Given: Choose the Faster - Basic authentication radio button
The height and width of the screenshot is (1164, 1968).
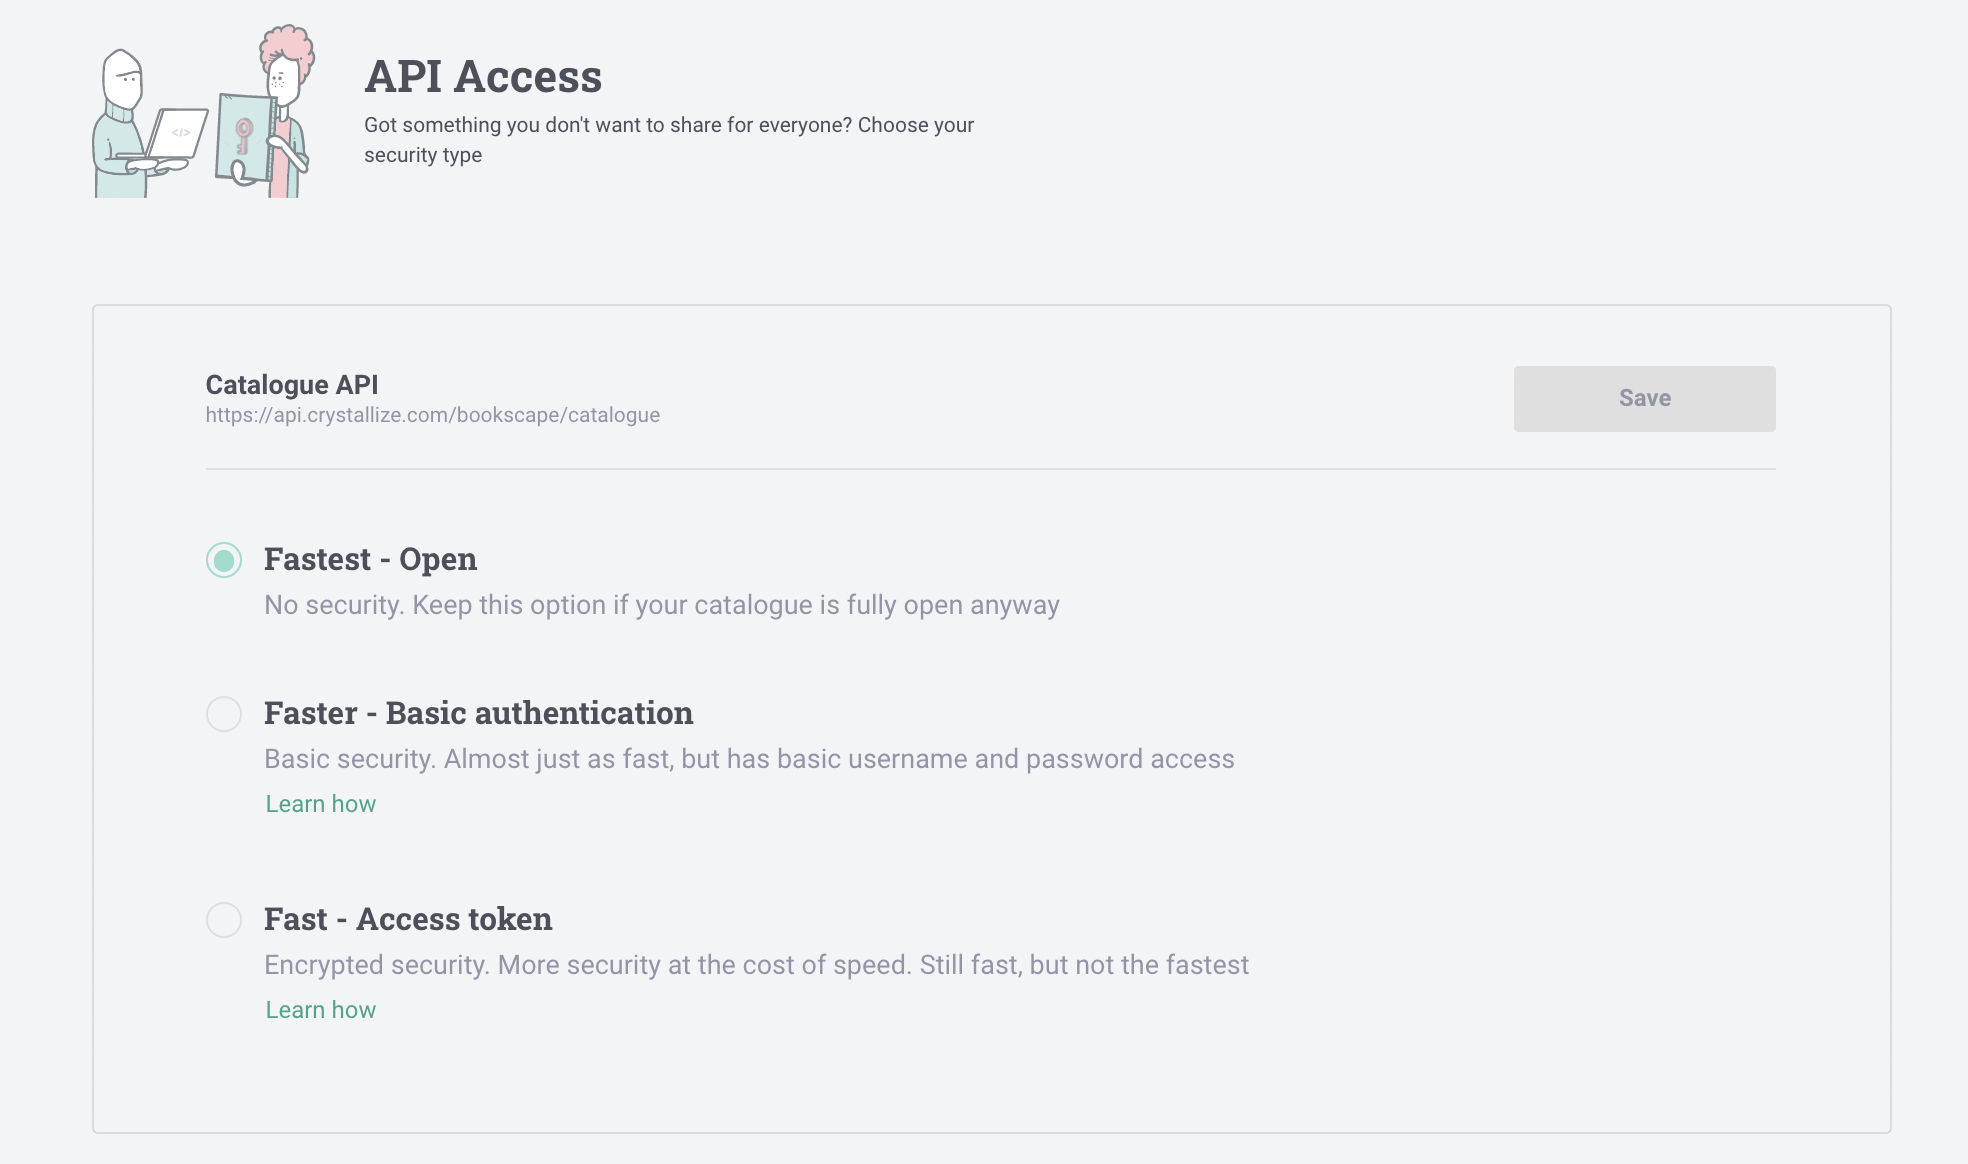Looking at the screenshot, I should click(x=224, y=714).
